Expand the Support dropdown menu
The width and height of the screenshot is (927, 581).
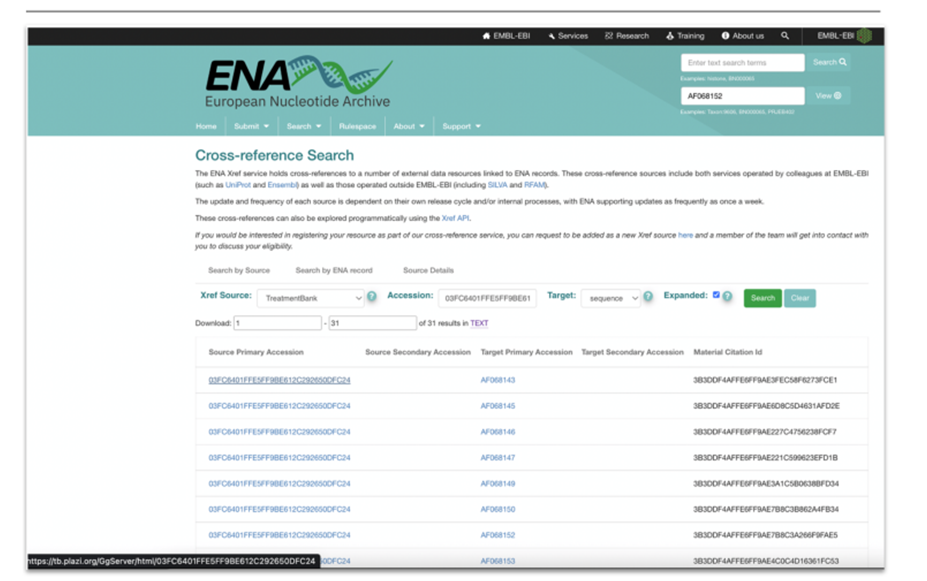click(x=461, y=126)
